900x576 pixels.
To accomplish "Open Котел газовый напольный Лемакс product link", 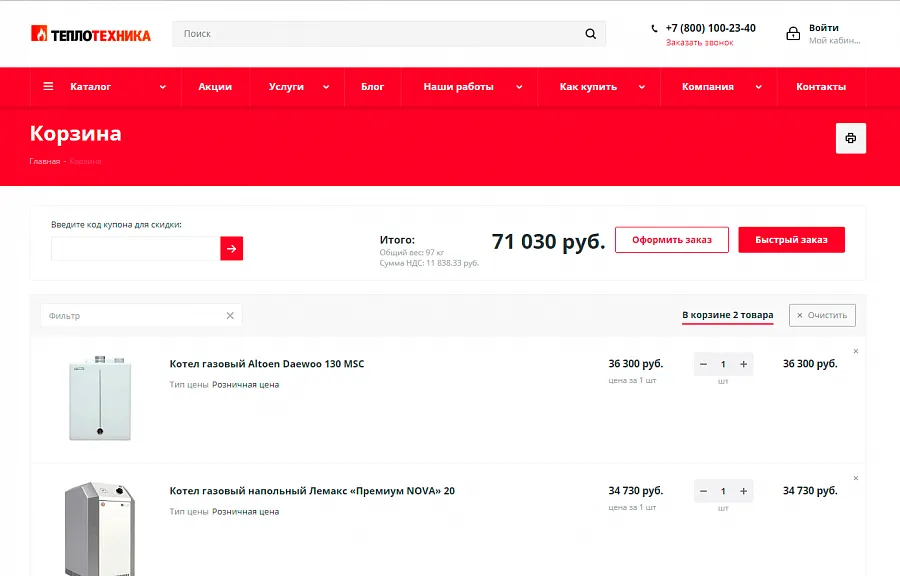I will coord(312,491).
